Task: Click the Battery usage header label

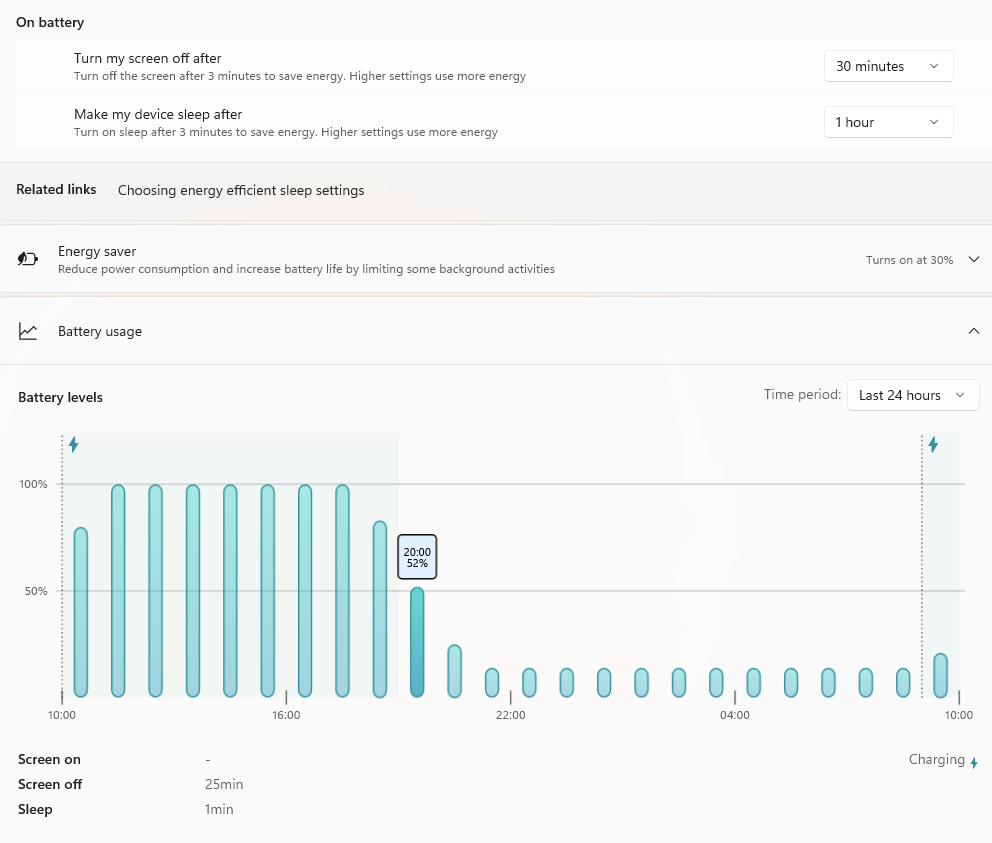Action: click(100, 331)
